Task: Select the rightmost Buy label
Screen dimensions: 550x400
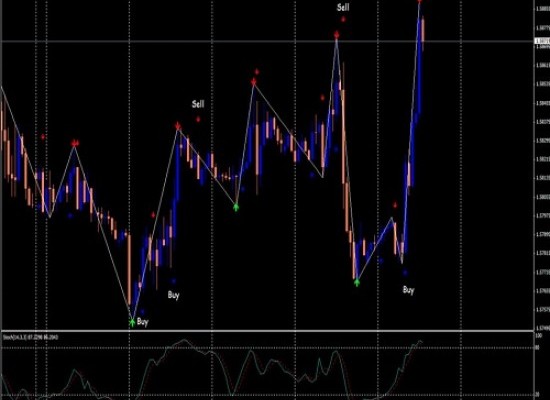Action: click(408, 290)
